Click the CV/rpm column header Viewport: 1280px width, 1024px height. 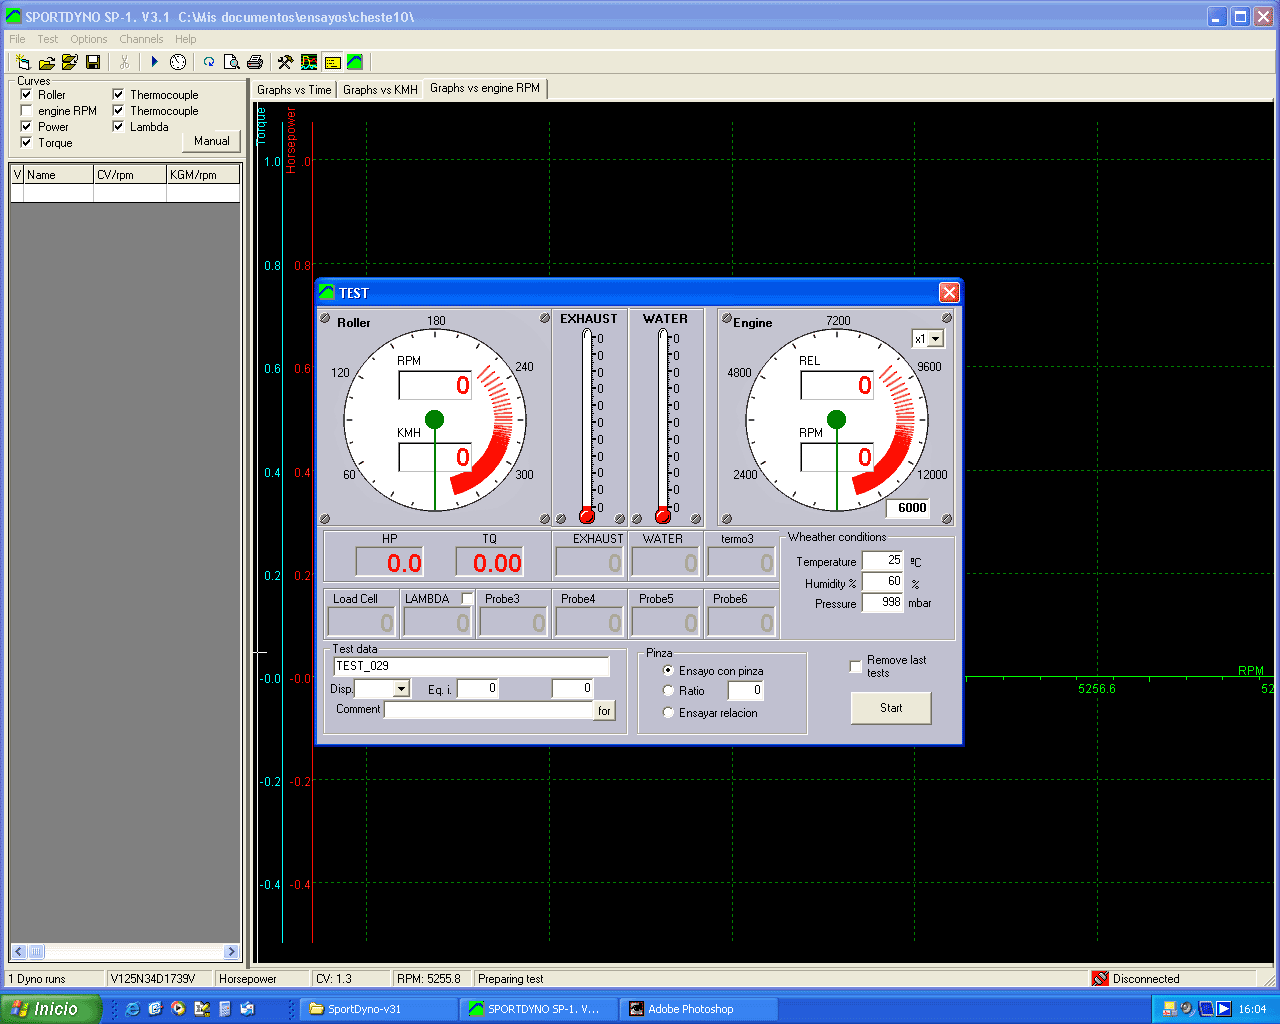130,175
